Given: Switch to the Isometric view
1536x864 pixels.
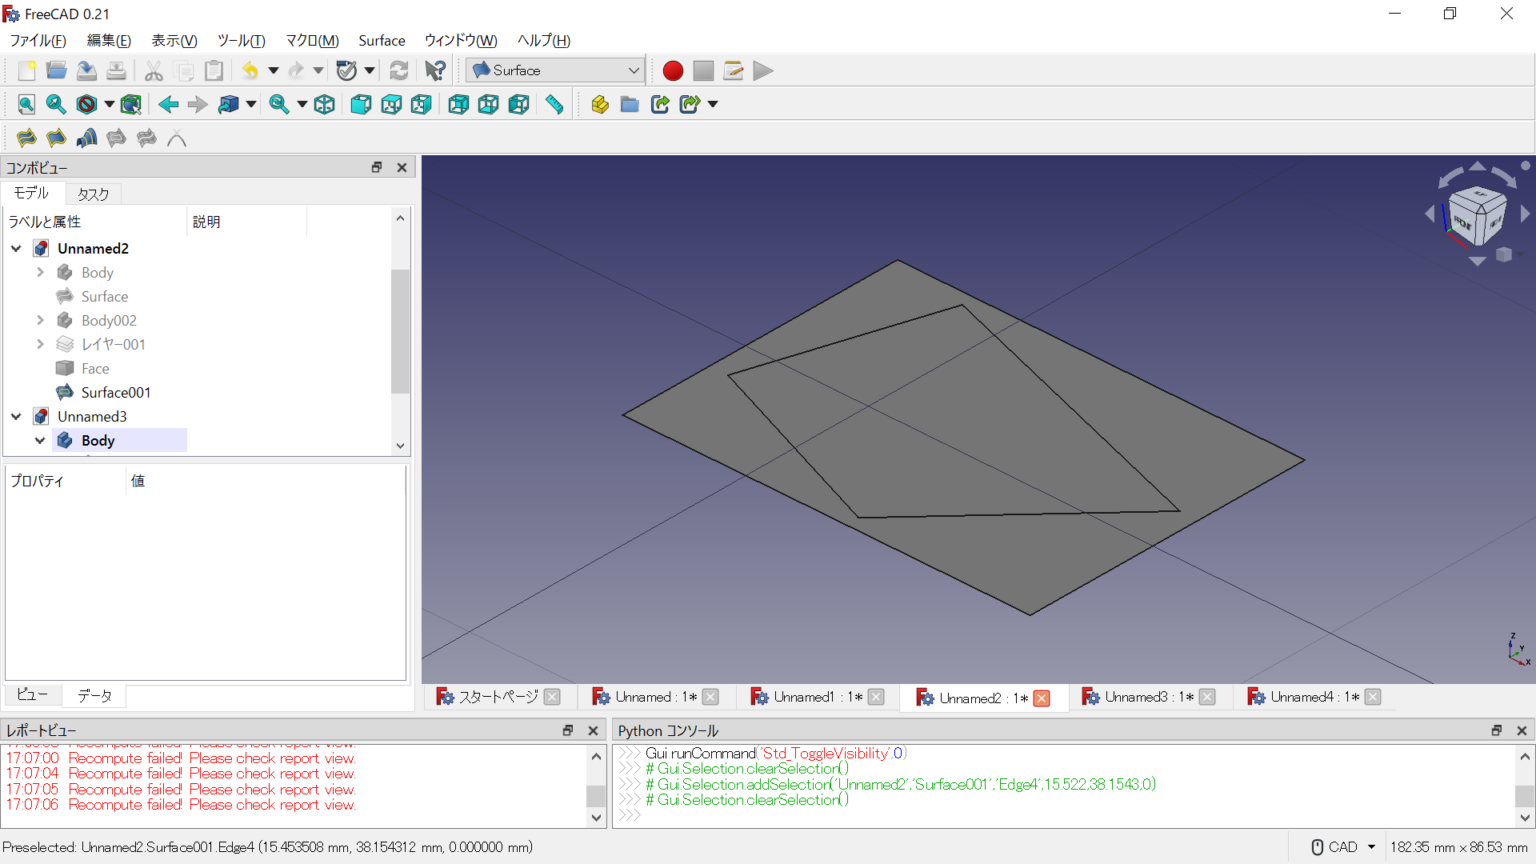Looking at the screenshot, I should coord(324,104).
